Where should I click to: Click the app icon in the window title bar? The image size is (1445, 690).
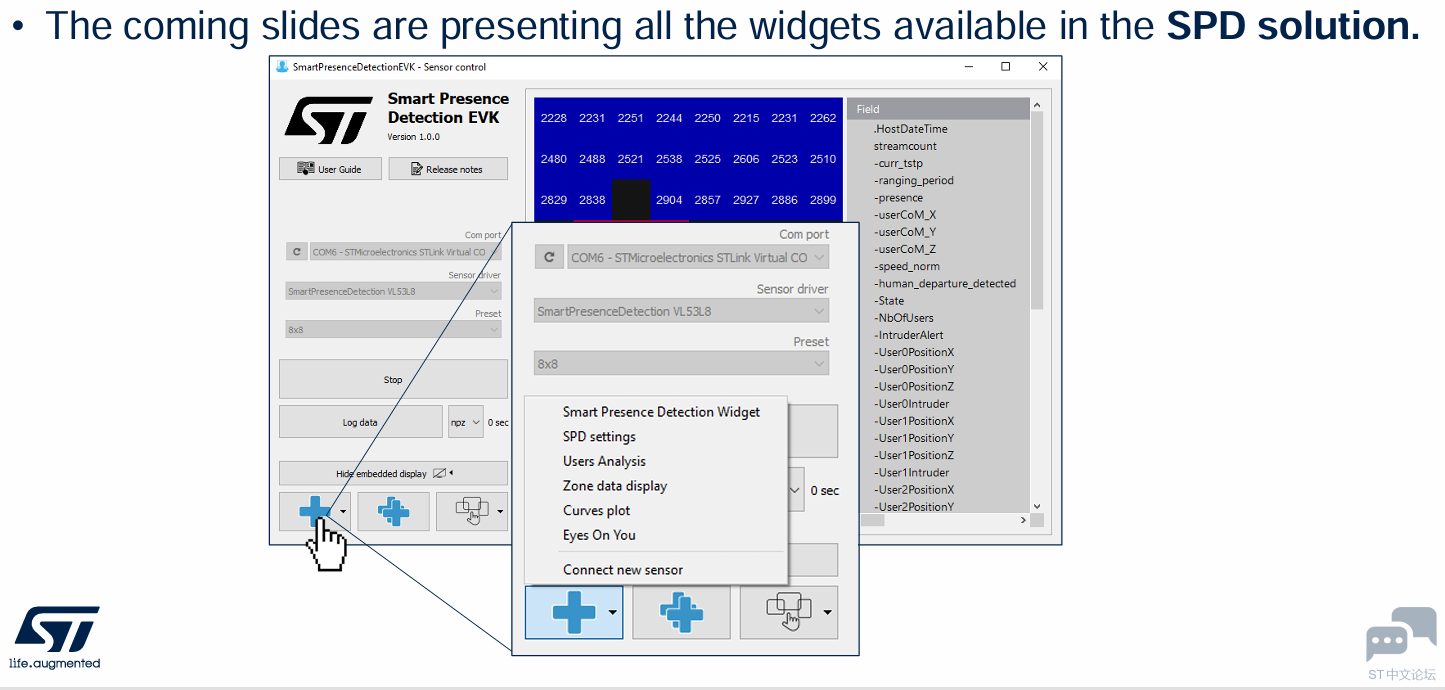282,67
